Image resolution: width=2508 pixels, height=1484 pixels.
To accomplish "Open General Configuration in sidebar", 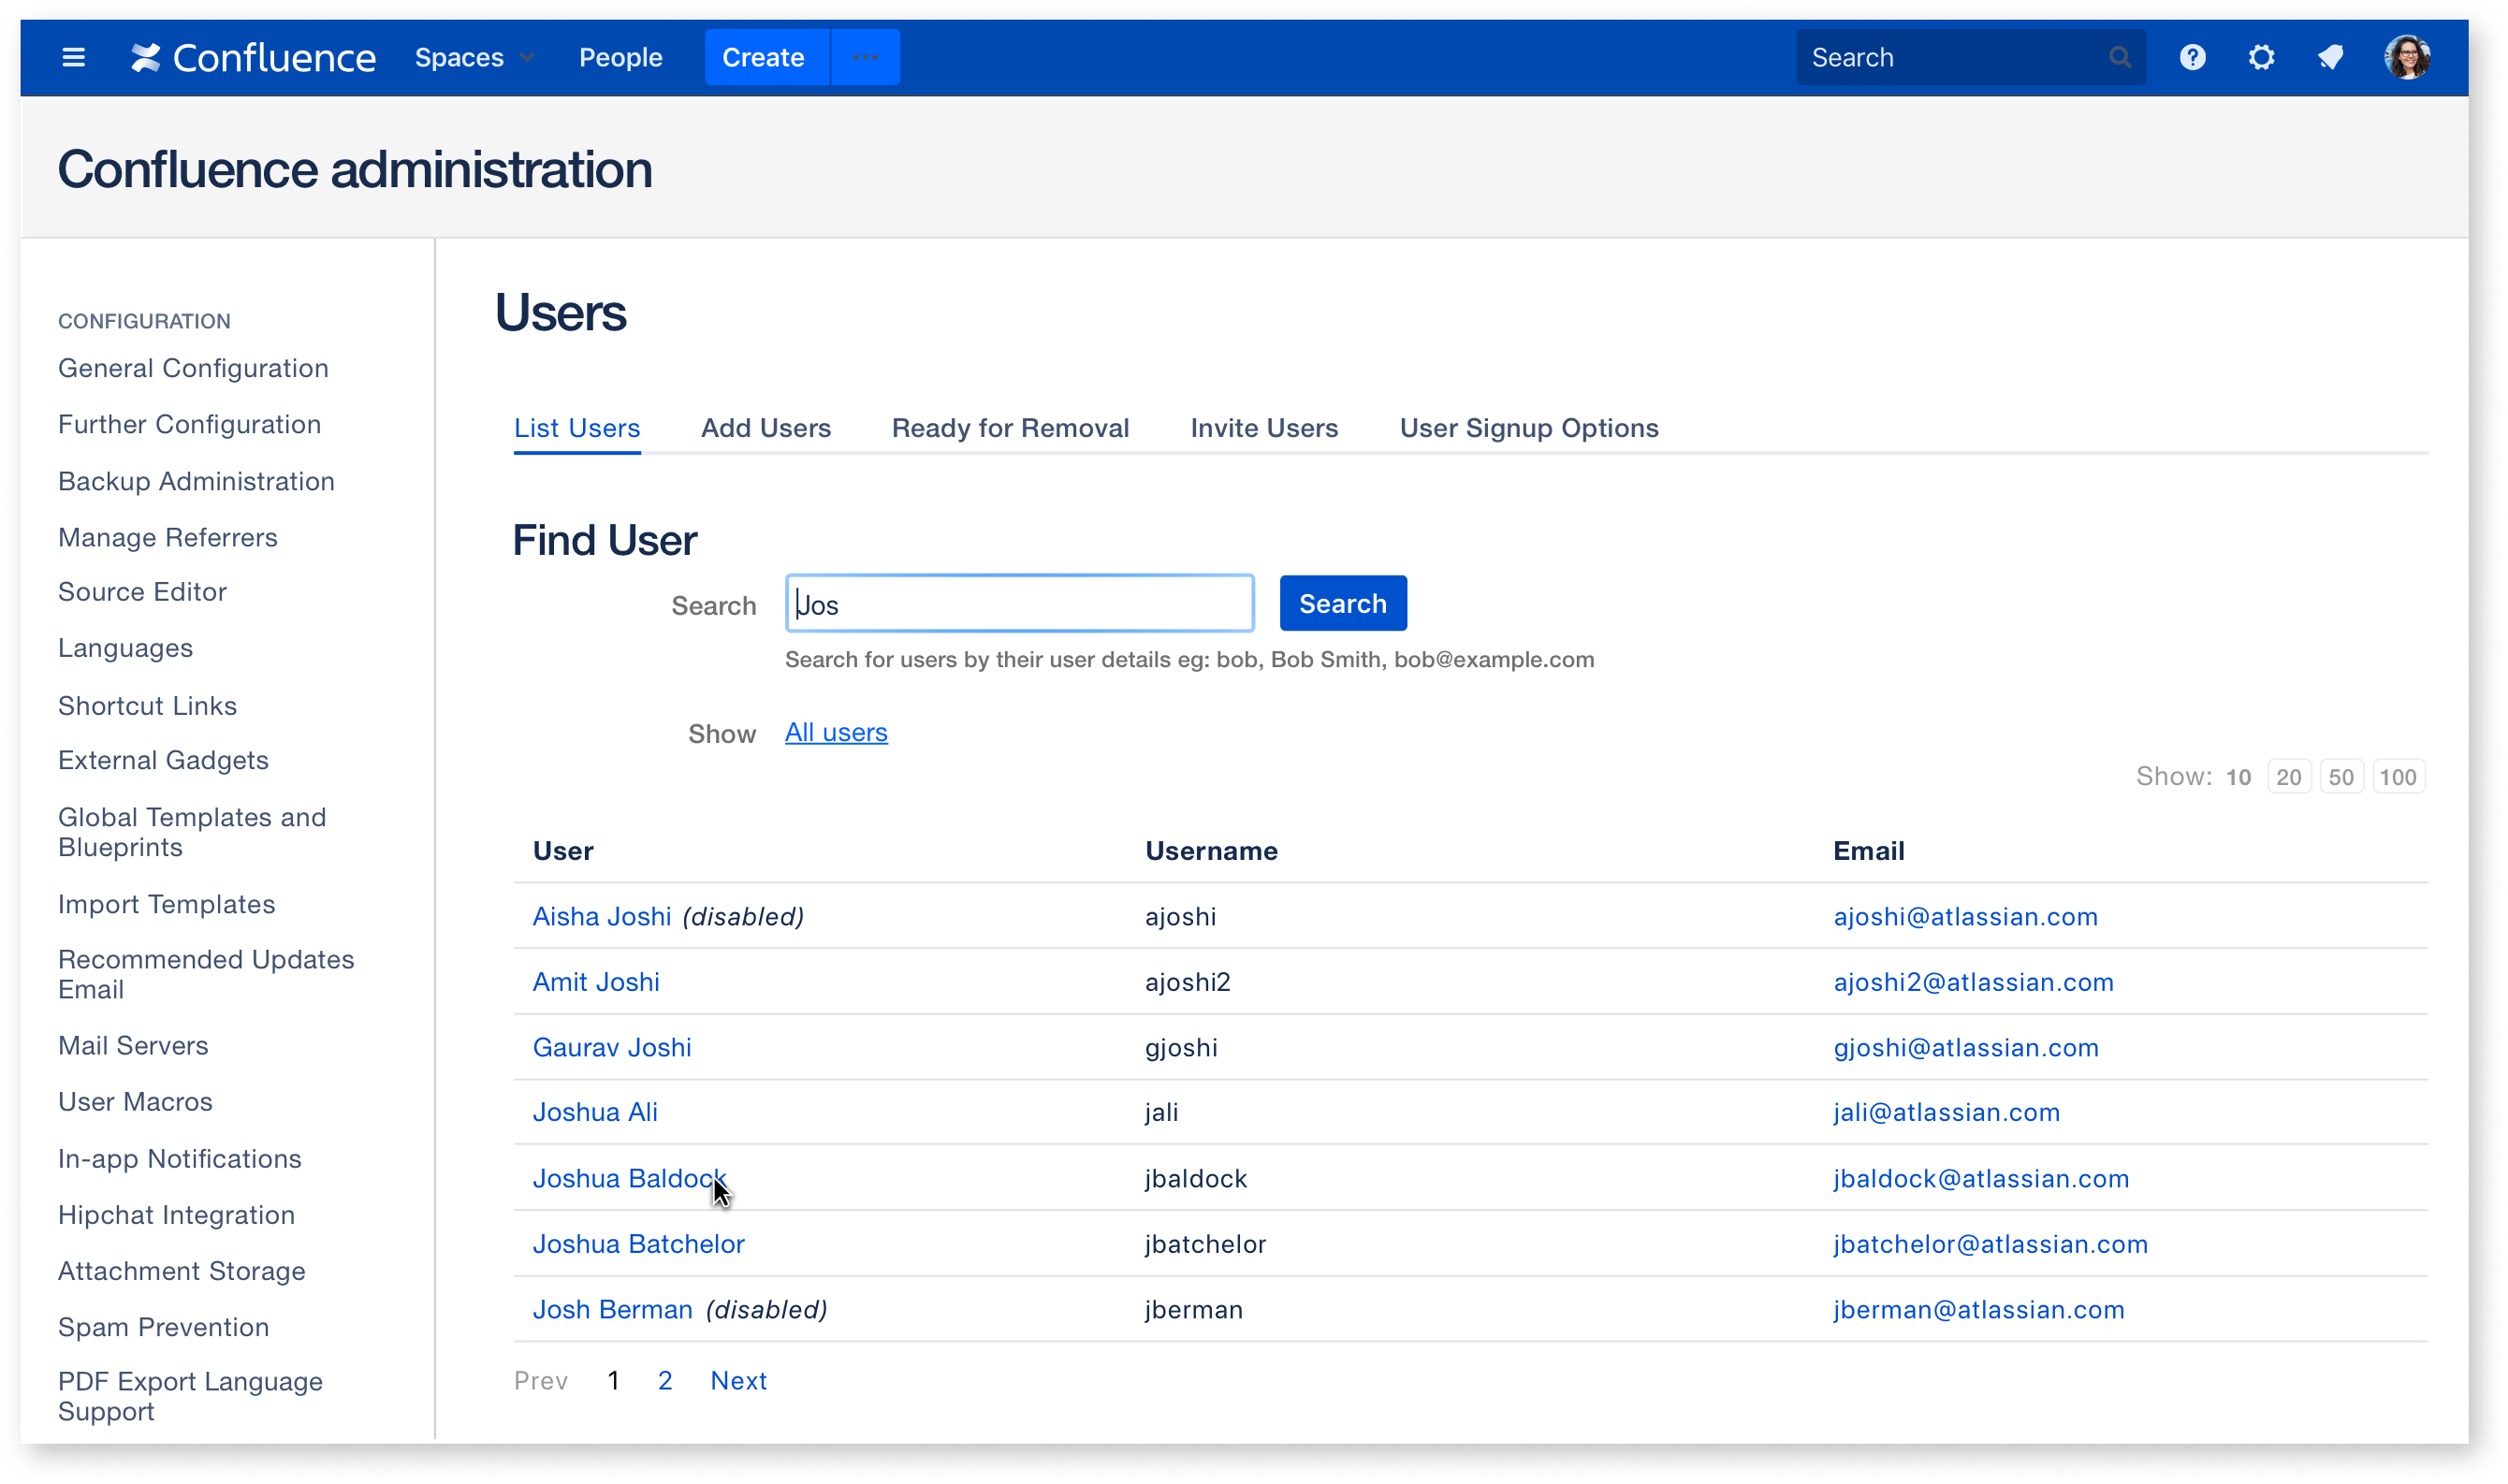I will point(193,368).
